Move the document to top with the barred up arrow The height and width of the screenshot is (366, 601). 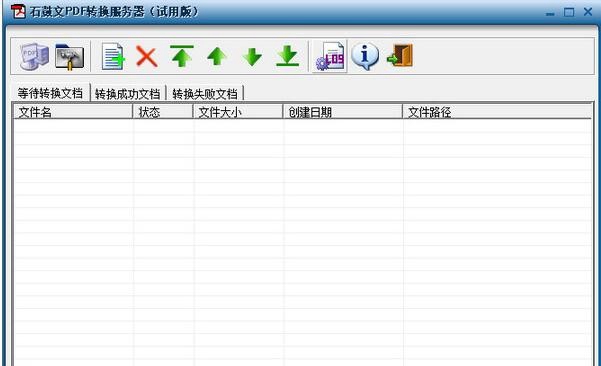[182, 56]
